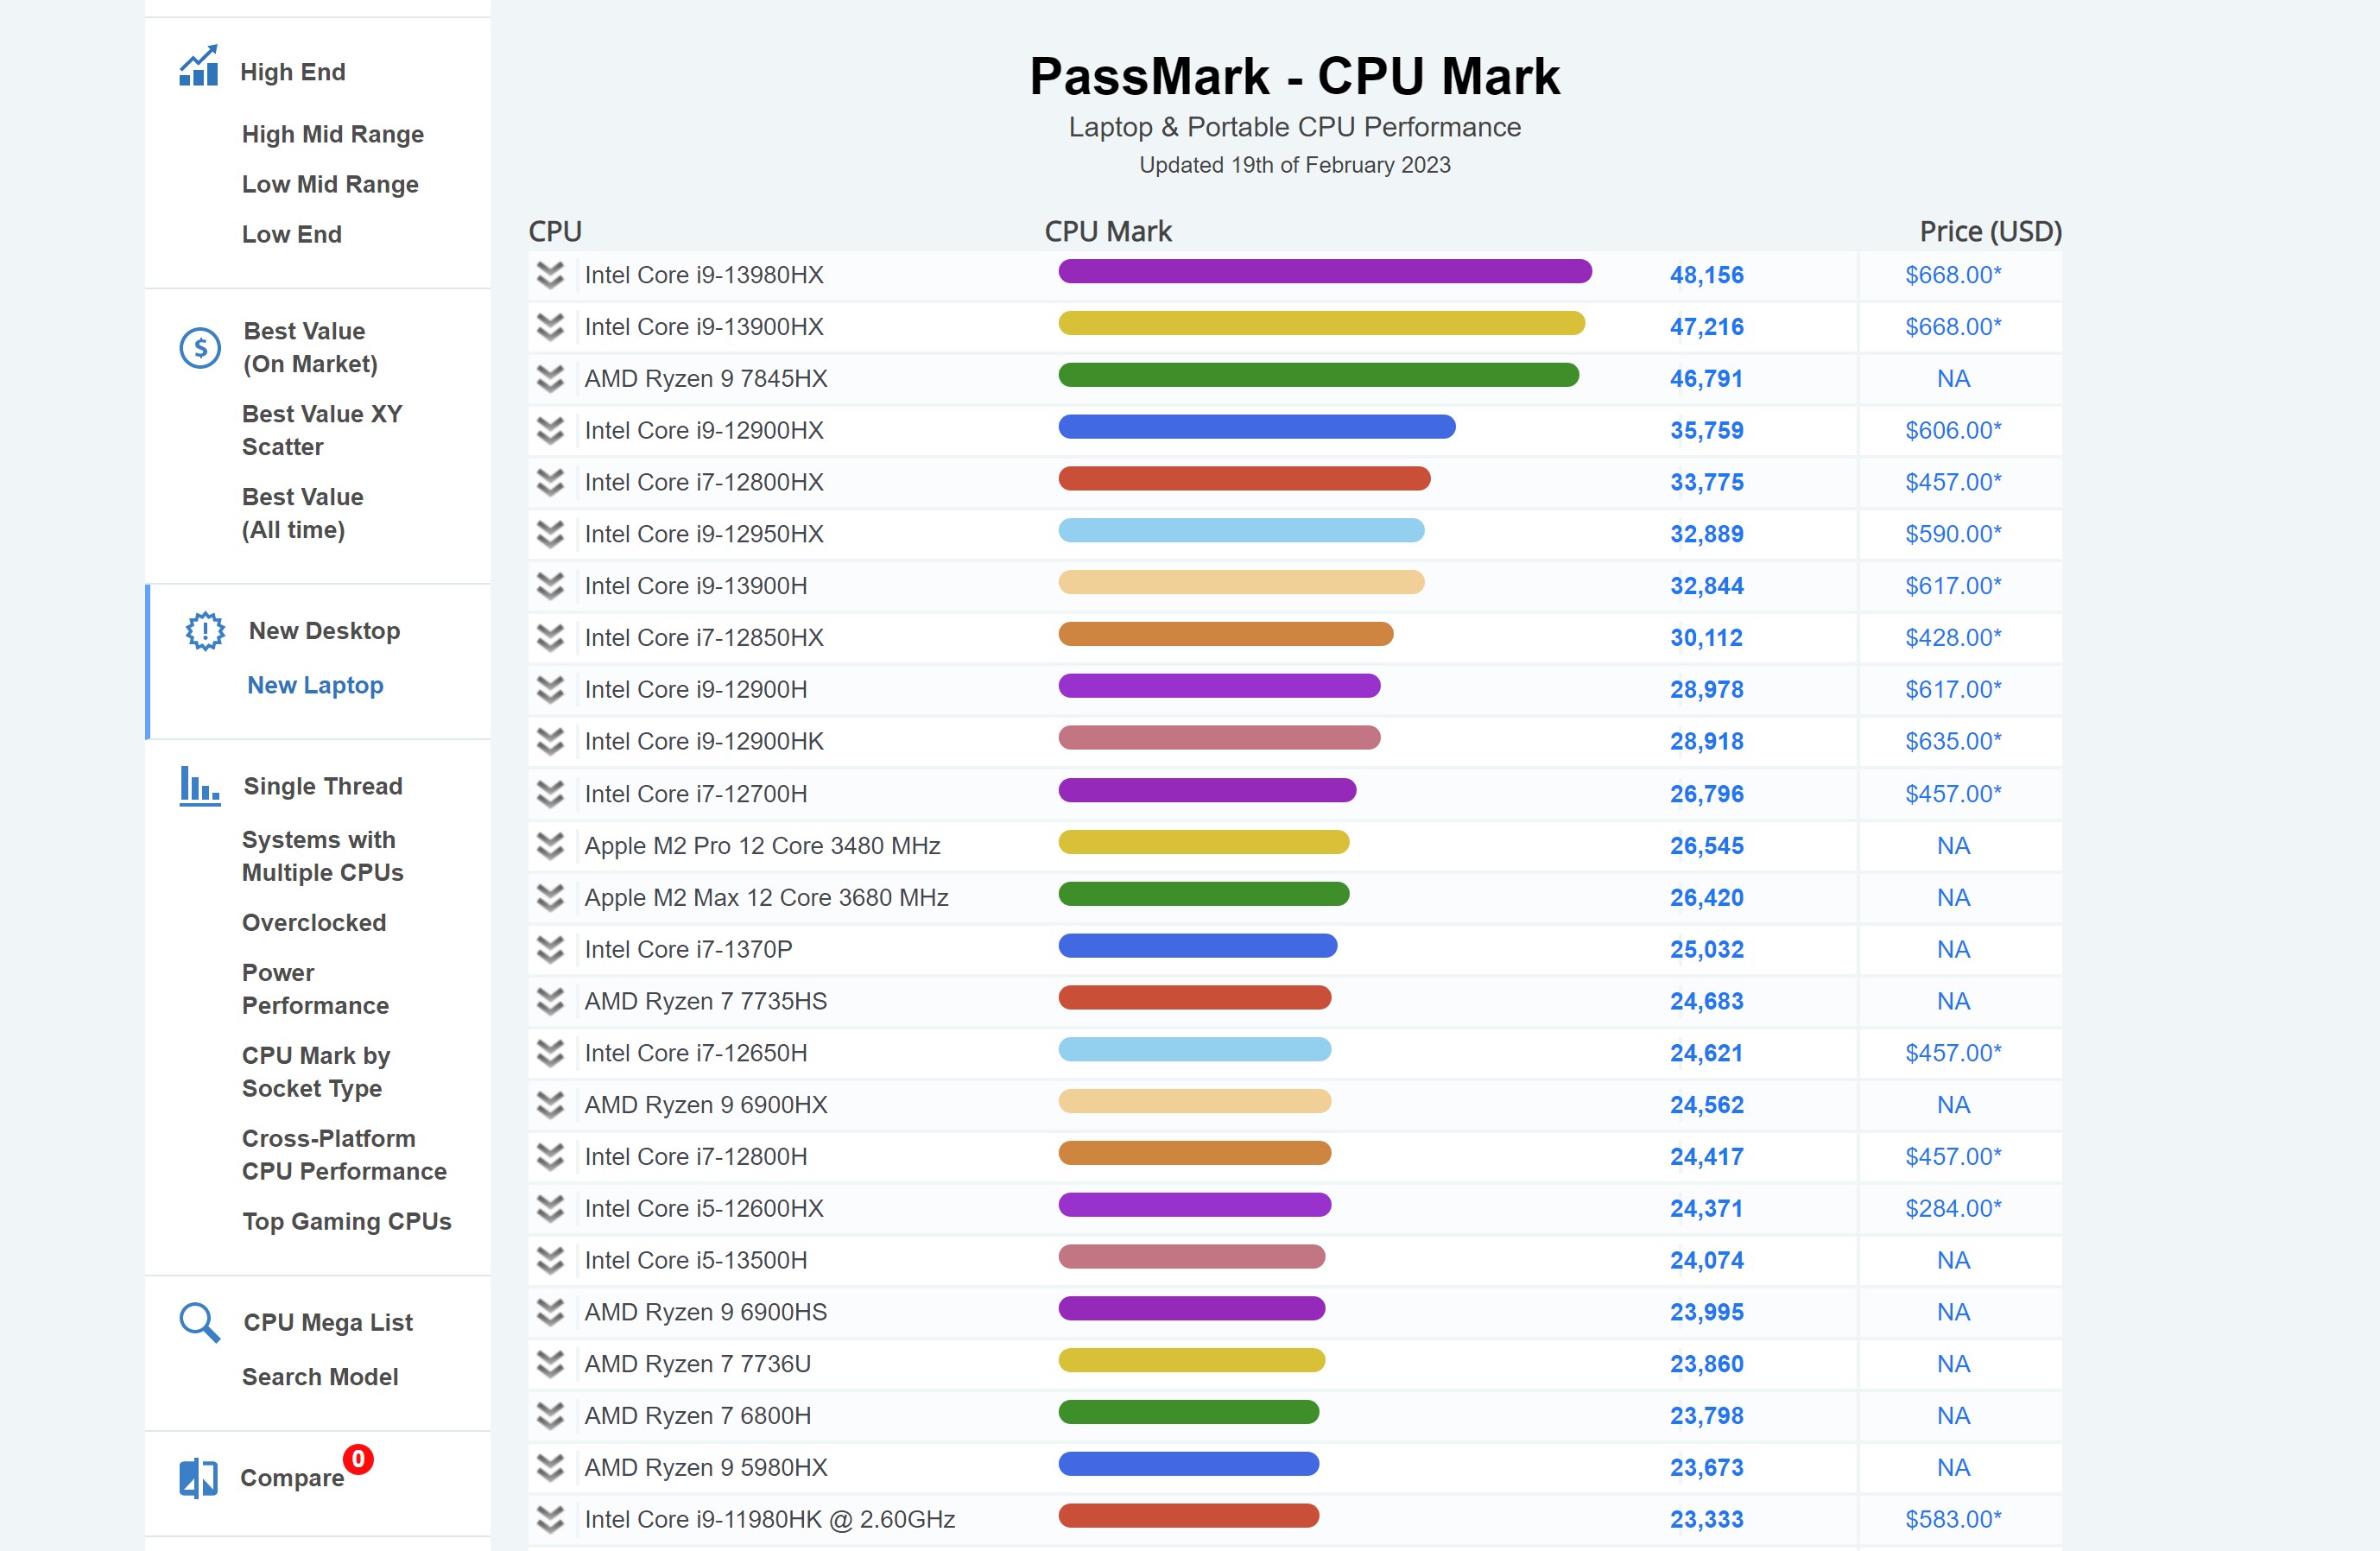This screenshot has width=2380, height=1551.
Task: Open Systems with Multiple CPUs
Action: click(323, 856)
